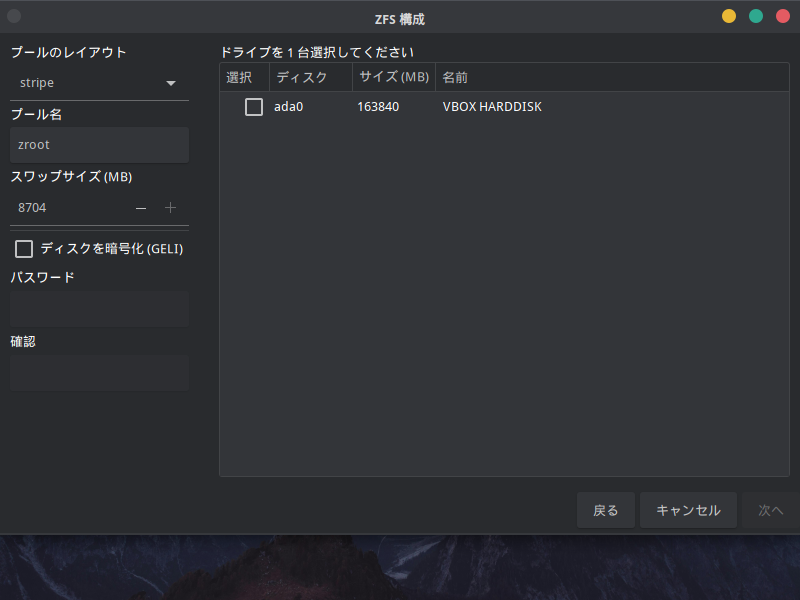Maximize window with green button
Viewport: 800px width, 600px height.
(756, 16)
